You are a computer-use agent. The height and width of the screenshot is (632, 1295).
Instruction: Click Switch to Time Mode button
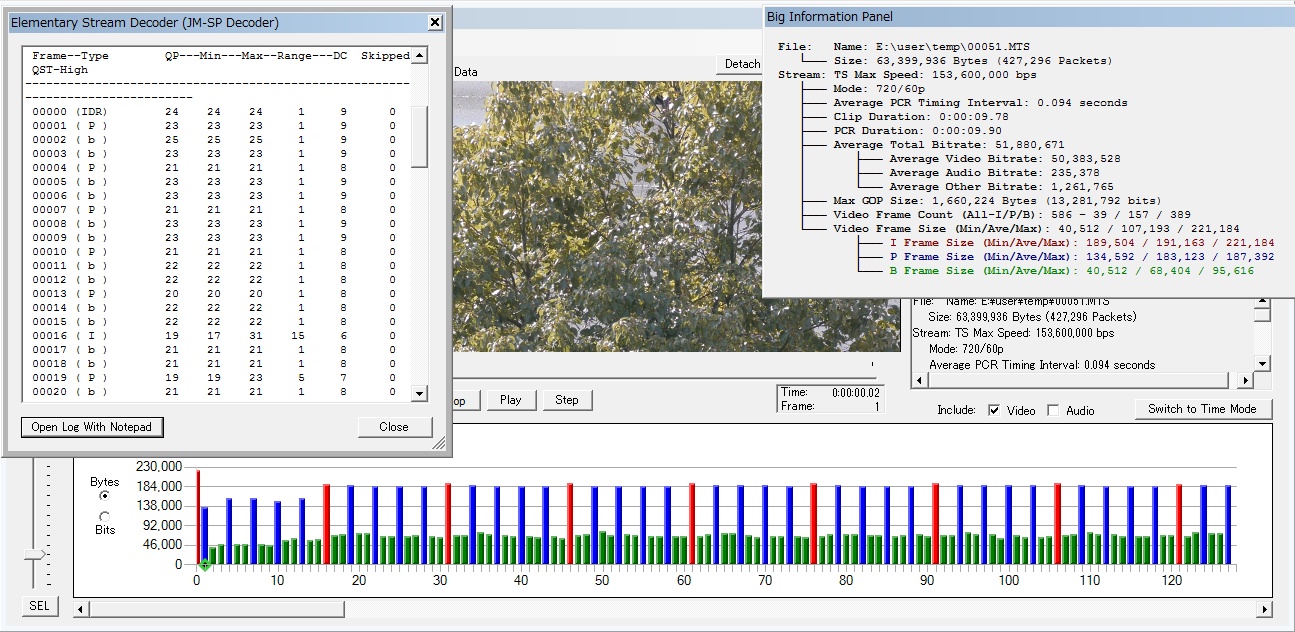1202,408
